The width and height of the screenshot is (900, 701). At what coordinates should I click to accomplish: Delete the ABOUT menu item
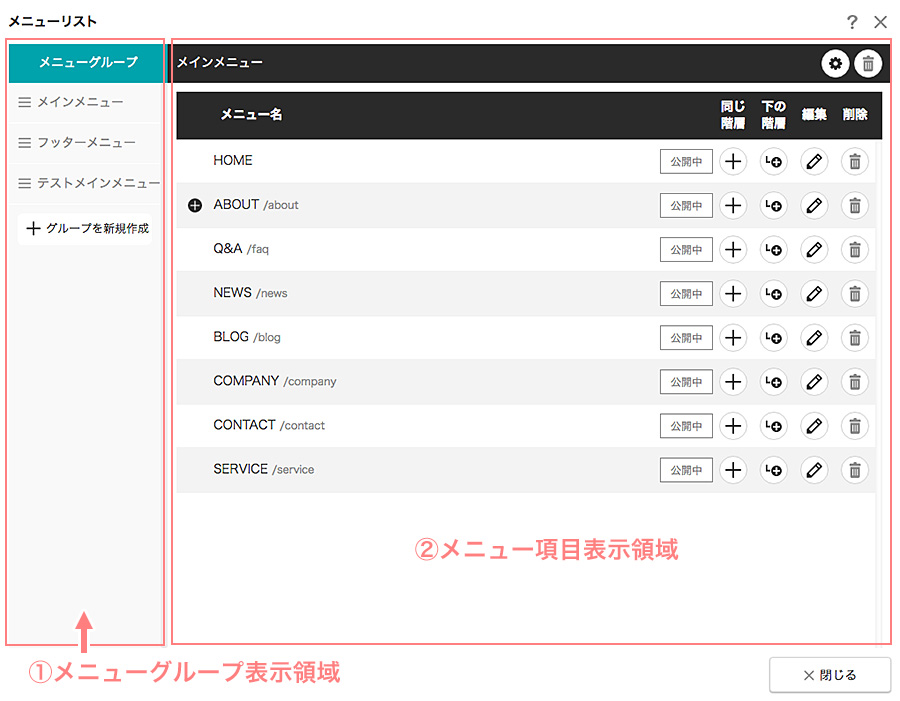[x=855, y=206]
